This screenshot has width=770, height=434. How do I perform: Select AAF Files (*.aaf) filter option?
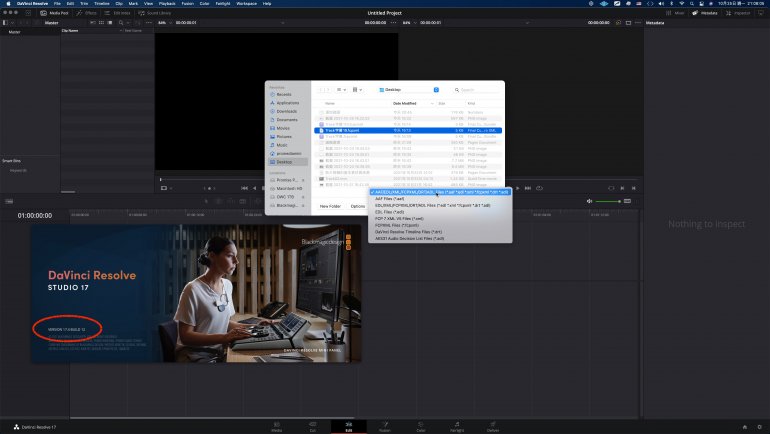tap(392, 198)
